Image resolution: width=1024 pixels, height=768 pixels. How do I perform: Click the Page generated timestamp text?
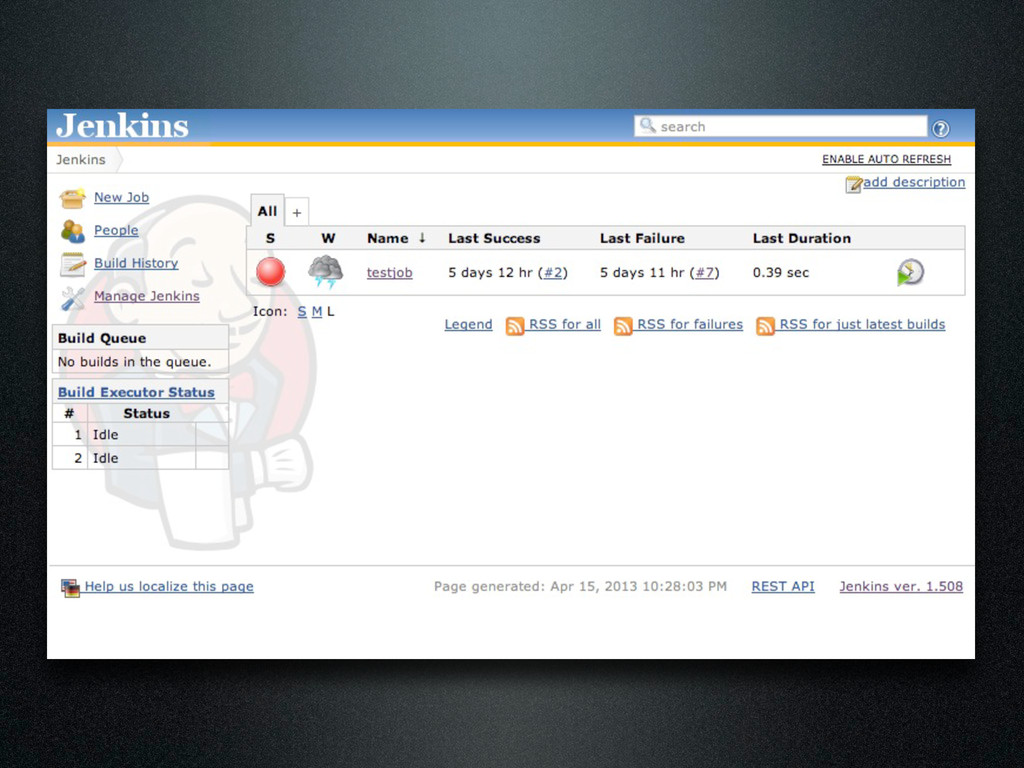[x=580, y=586]
